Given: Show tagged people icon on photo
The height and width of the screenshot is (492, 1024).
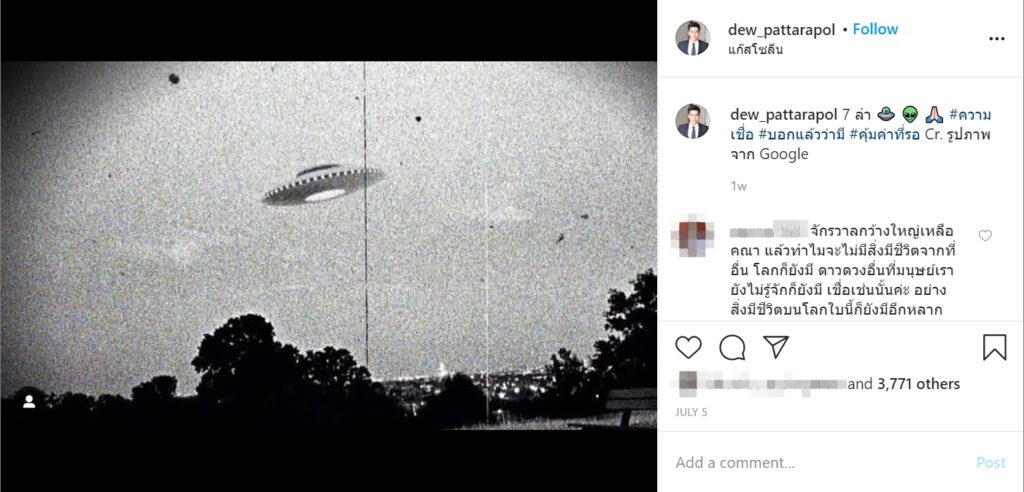Looking at the screenshot, I should pos(29,402).
